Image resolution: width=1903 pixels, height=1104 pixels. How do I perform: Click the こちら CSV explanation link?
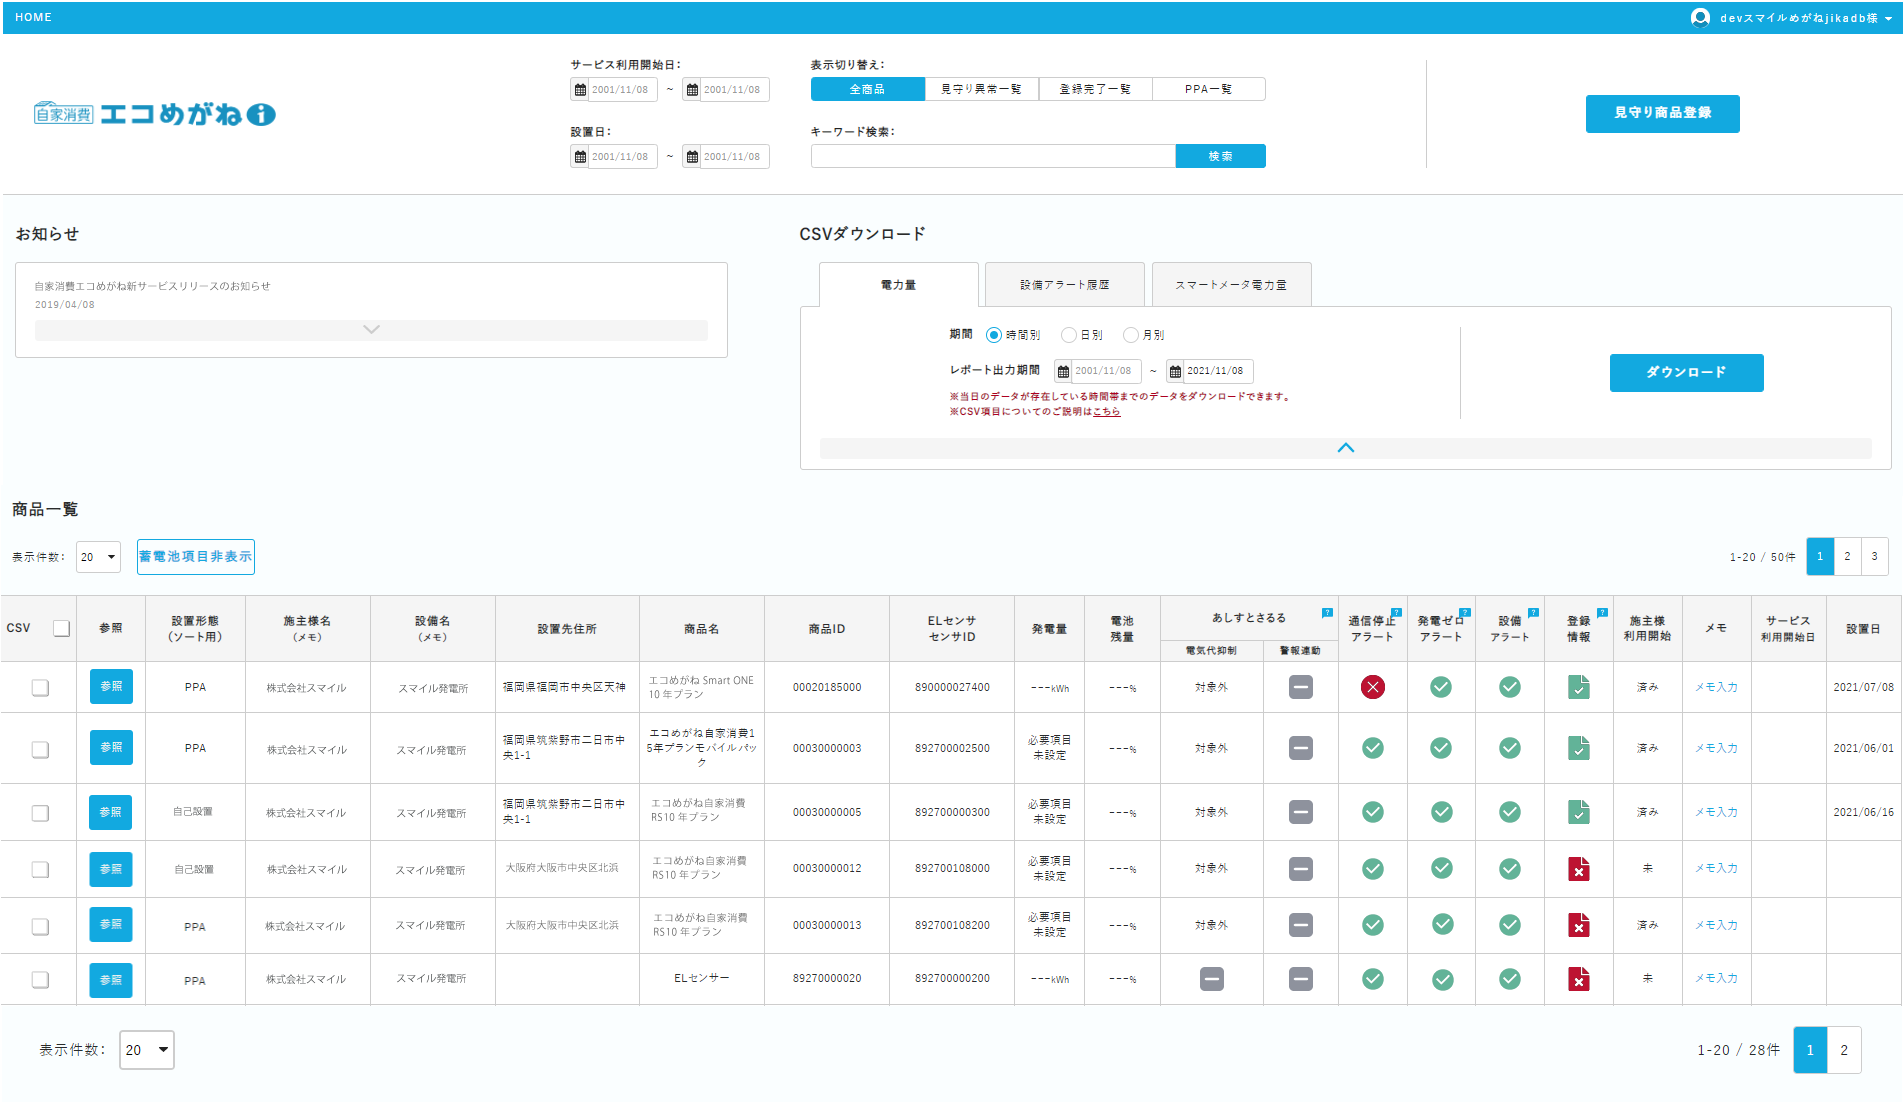[x=1107, y=411]
